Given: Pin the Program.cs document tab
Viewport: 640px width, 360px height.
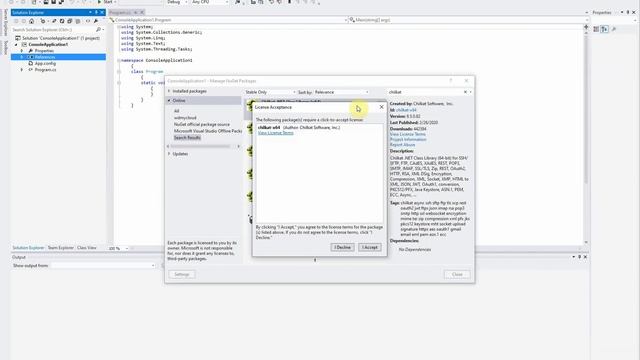Looking at the screenshot, I should (136, 12).
